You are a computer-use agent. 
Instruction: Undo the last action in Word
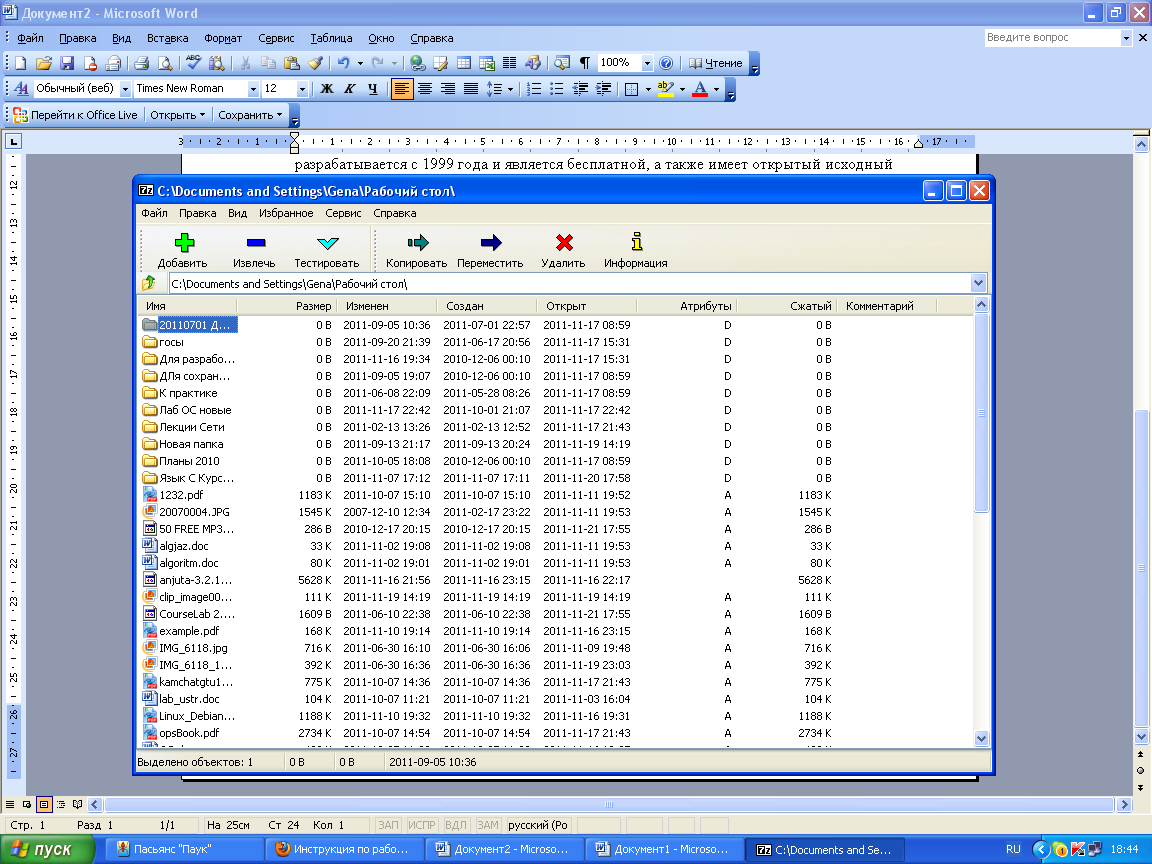[343, 63]
